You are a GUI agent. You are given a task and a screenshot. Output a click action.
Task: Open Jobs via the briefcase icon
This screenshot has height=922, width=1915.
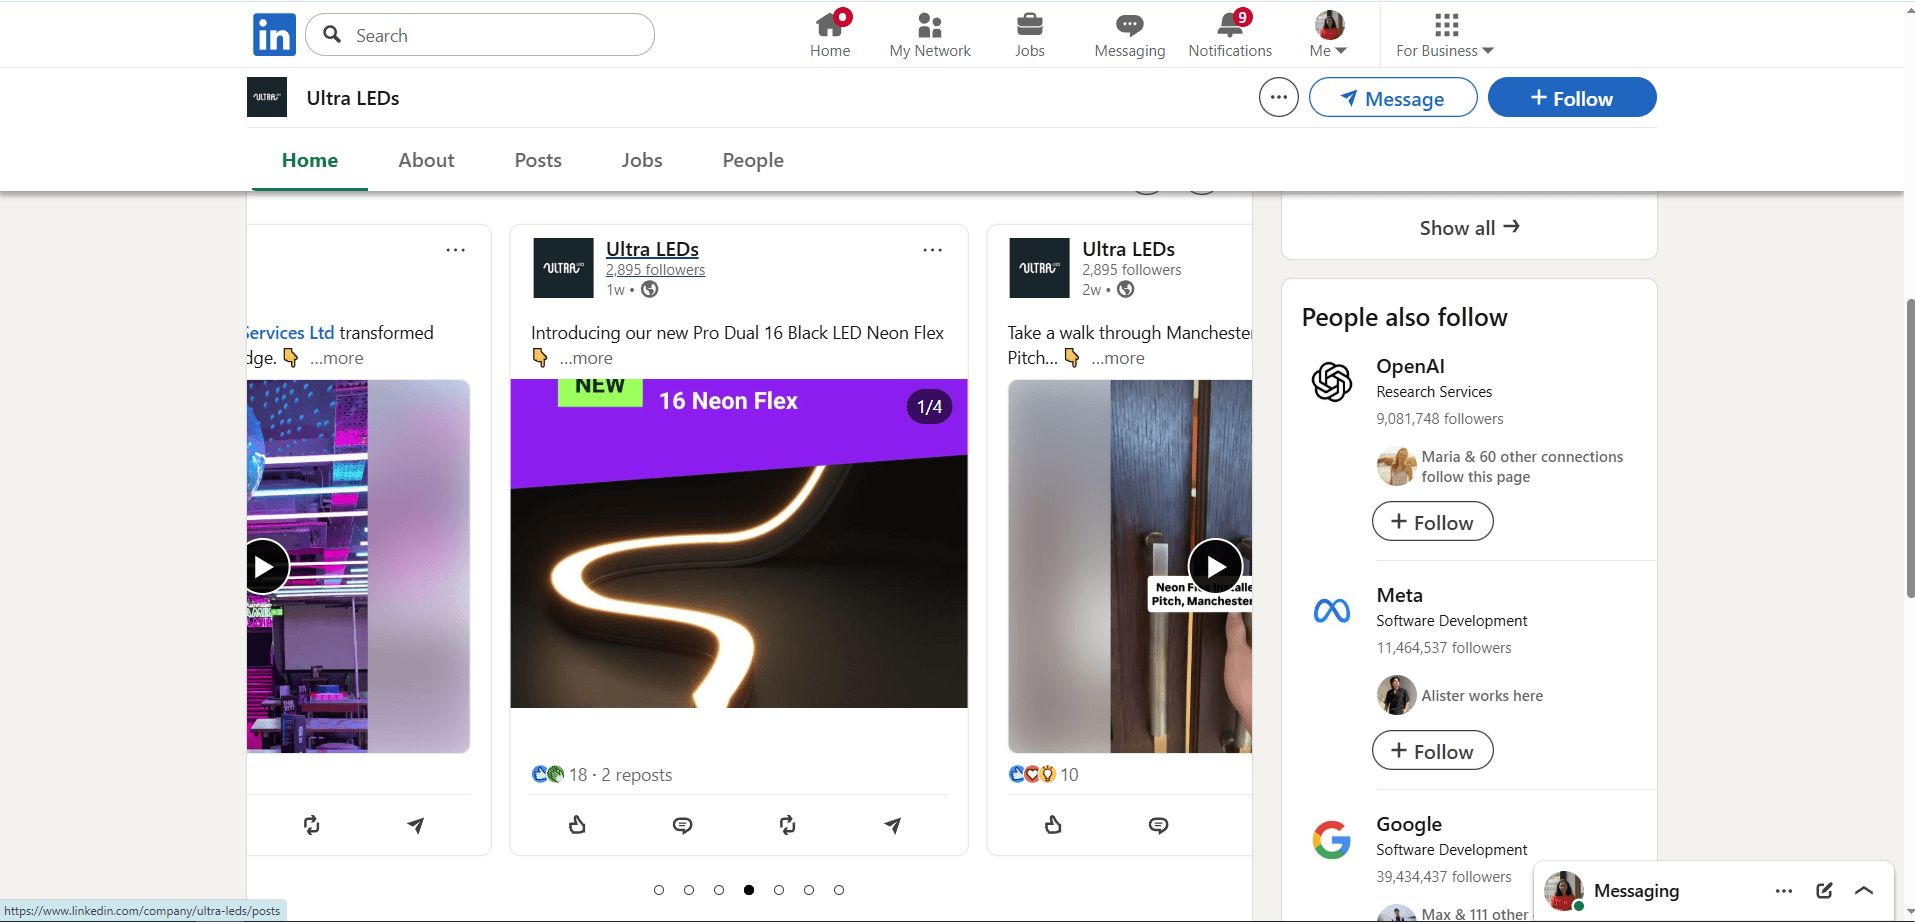point(1029,25)
